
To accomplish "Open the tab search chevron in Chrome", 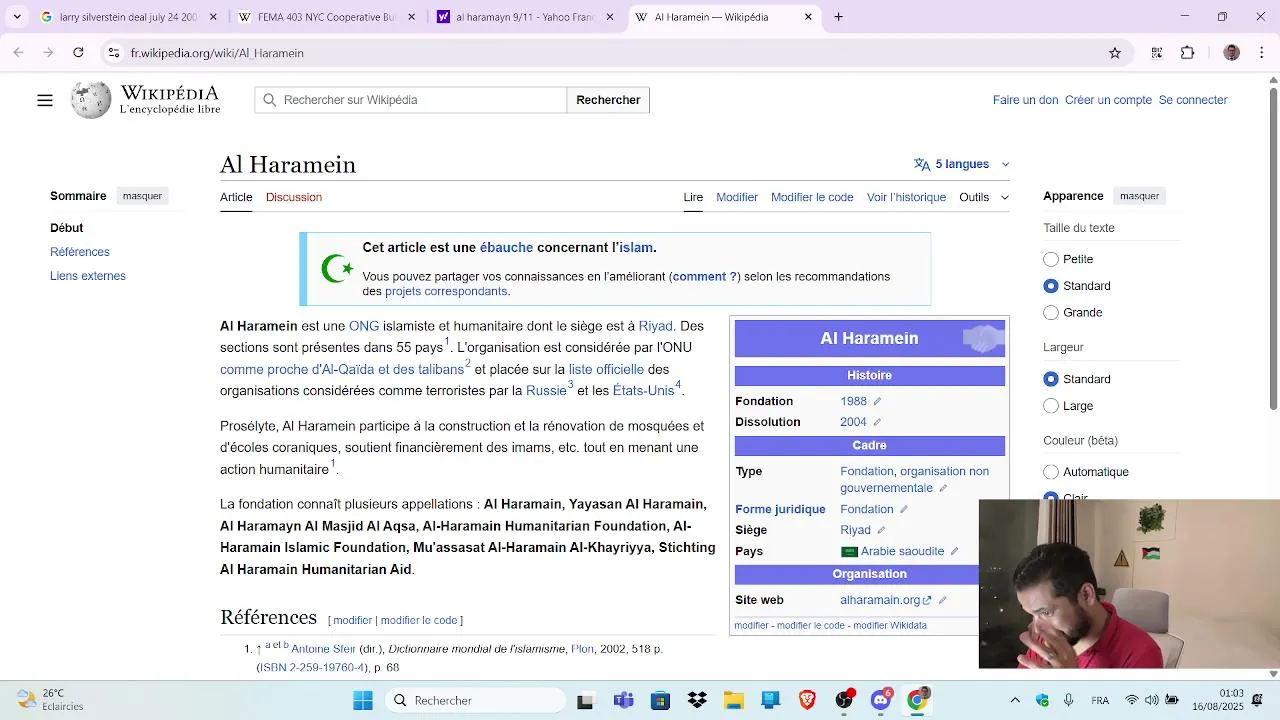I will [17, 17].
